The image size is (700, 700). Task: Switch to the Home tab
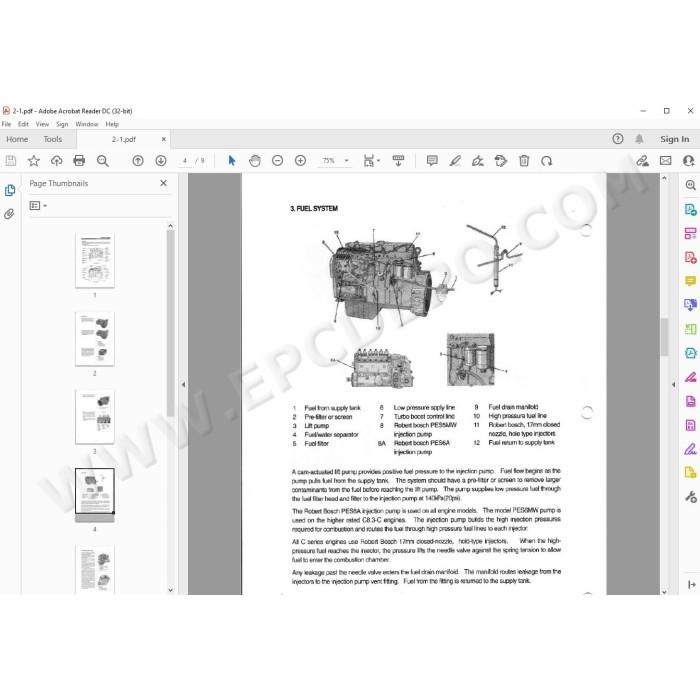(17, 139)
